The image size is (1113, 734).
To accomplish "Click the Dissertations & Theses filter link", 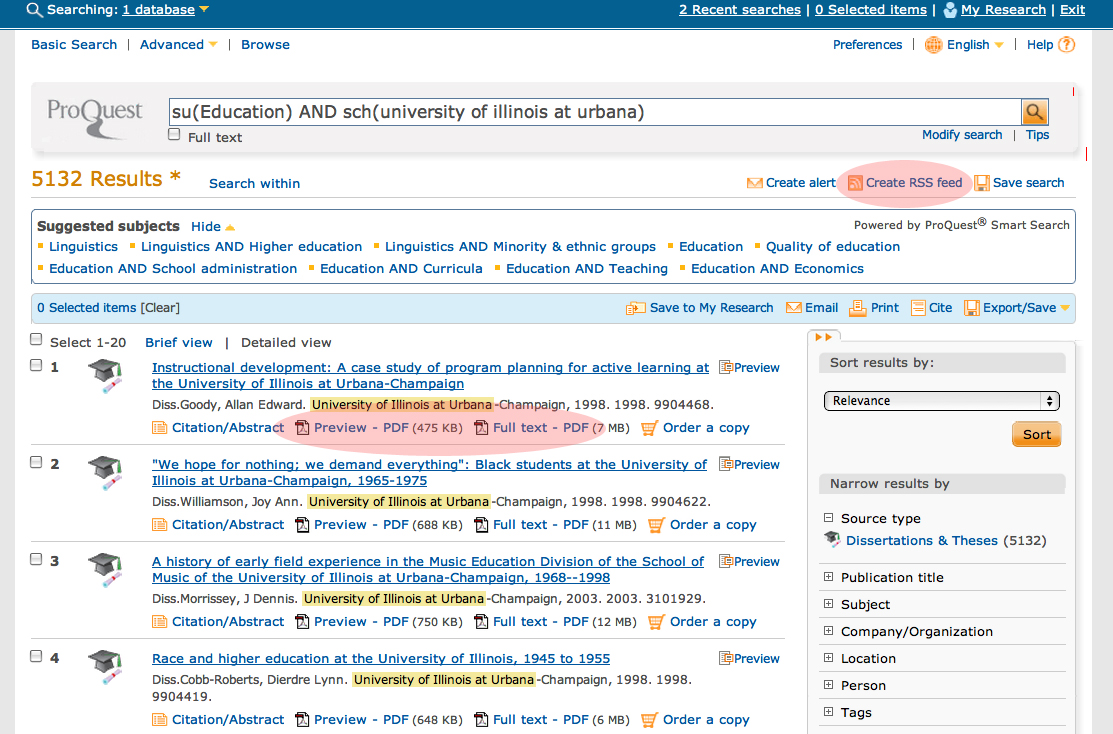I will [921, 541].
